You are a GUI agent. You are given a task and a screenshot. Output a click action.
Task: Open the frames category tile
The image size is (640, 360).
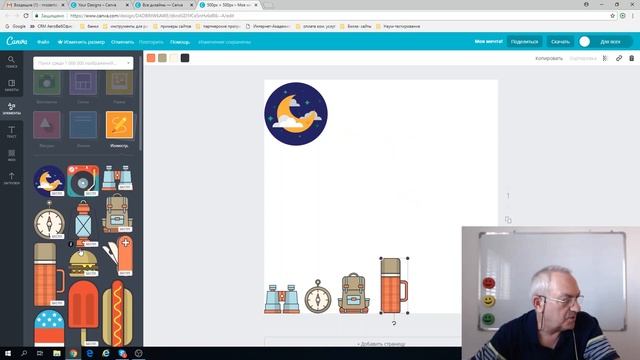(119, 82)
